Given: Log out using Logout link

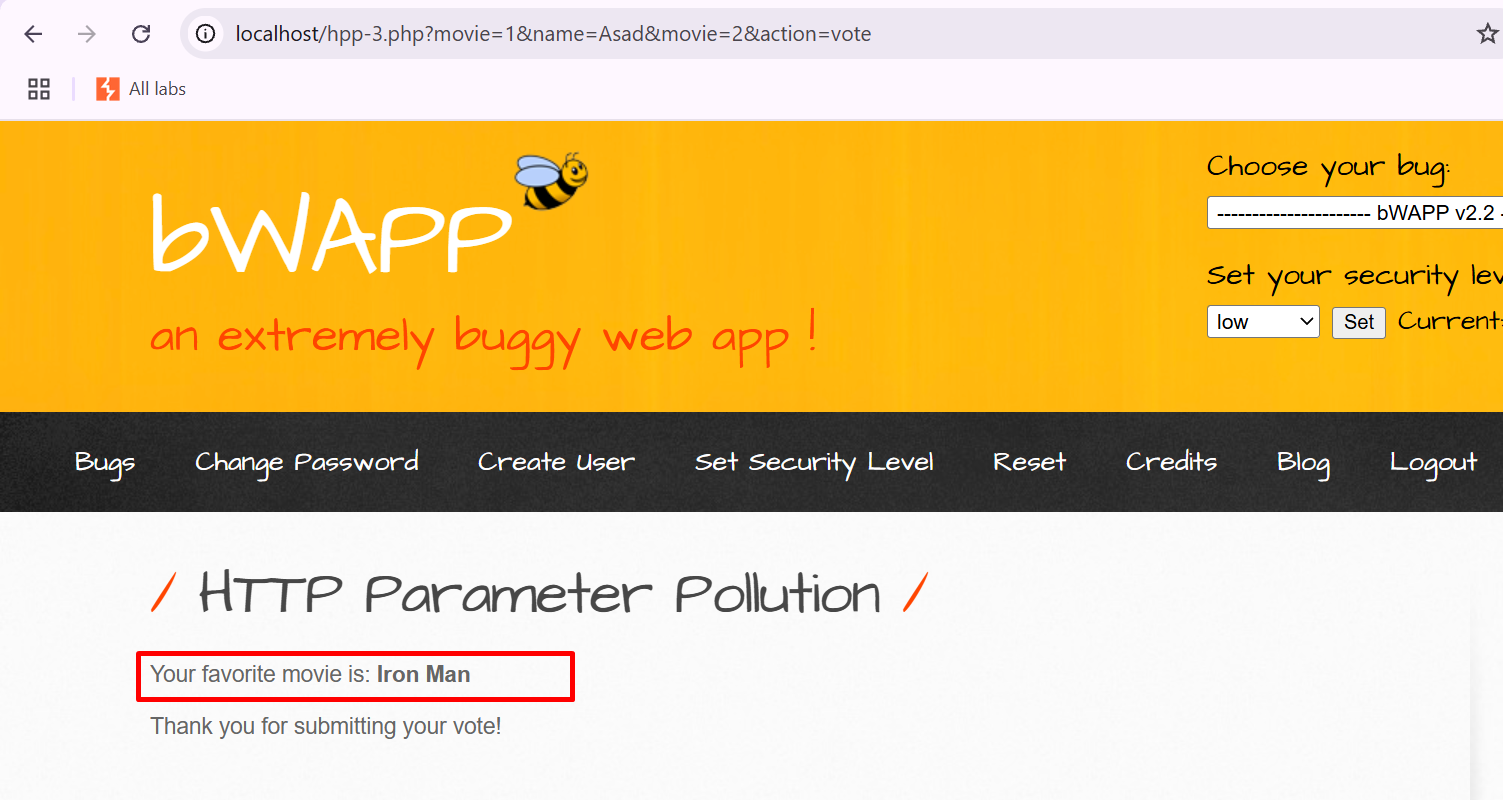Looking at the screenshot, I should (x=1433, y=462).
